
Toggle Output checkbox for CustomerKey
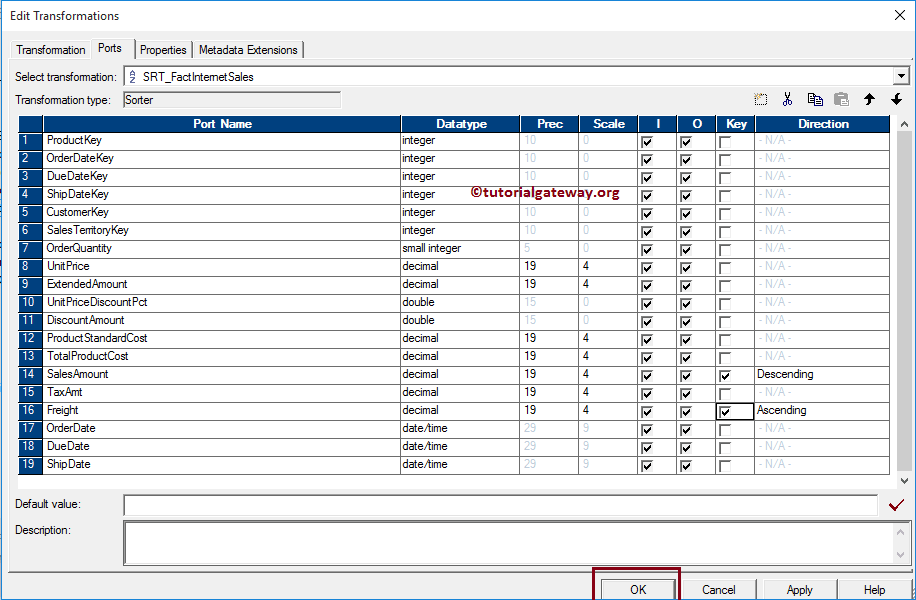click(x=686, y=214)
